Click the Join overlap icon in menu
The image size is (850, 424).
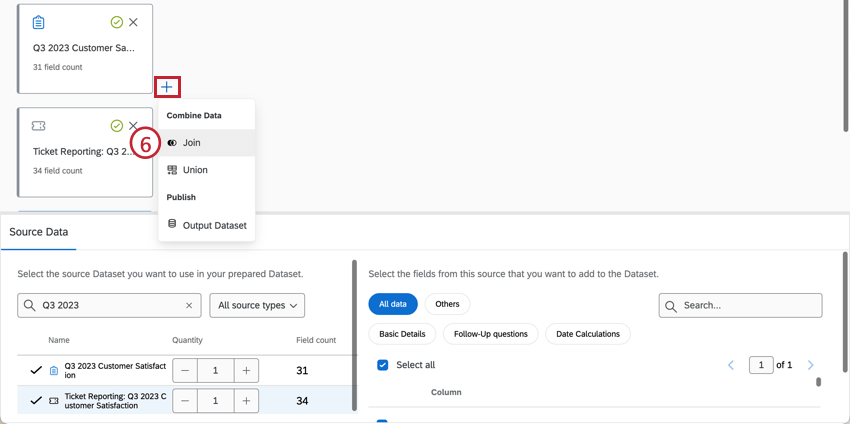pos(172,143)
